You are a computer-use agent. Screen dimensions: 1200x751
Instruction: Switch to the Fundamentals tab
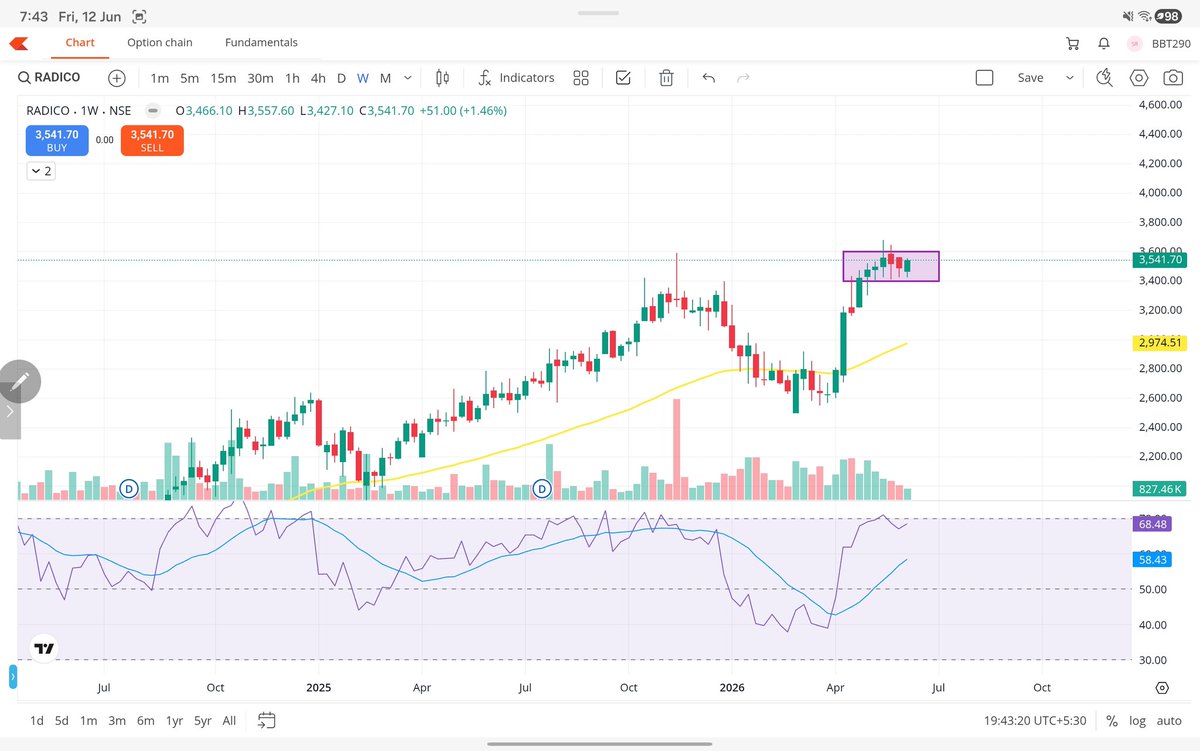point(261,43)
